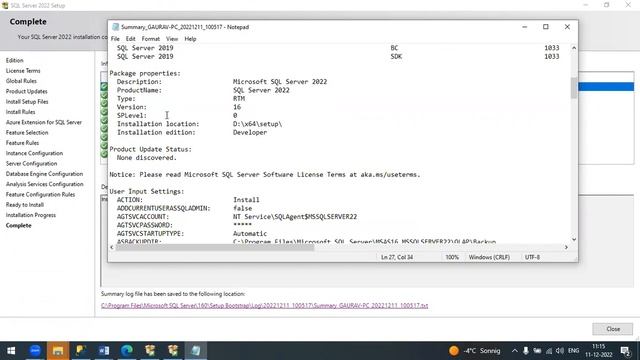Select Database Engine Configuration step

click(44, 174)
